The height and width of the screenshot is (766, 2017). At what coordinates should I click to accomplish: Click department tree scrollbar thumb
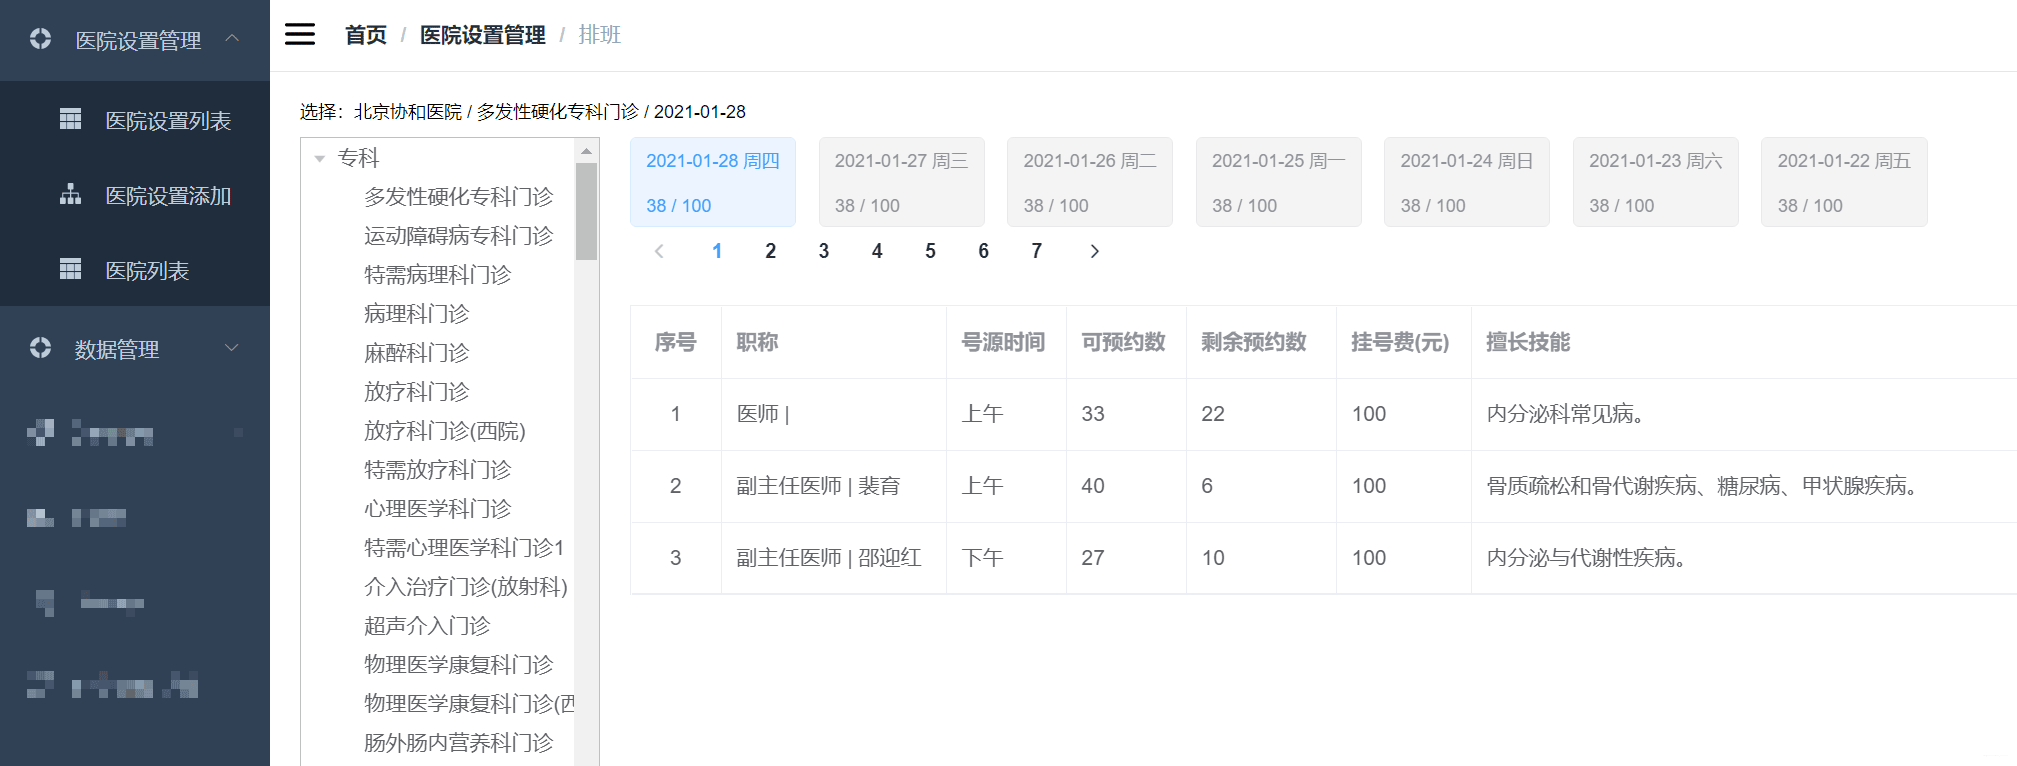coord(586,211)
